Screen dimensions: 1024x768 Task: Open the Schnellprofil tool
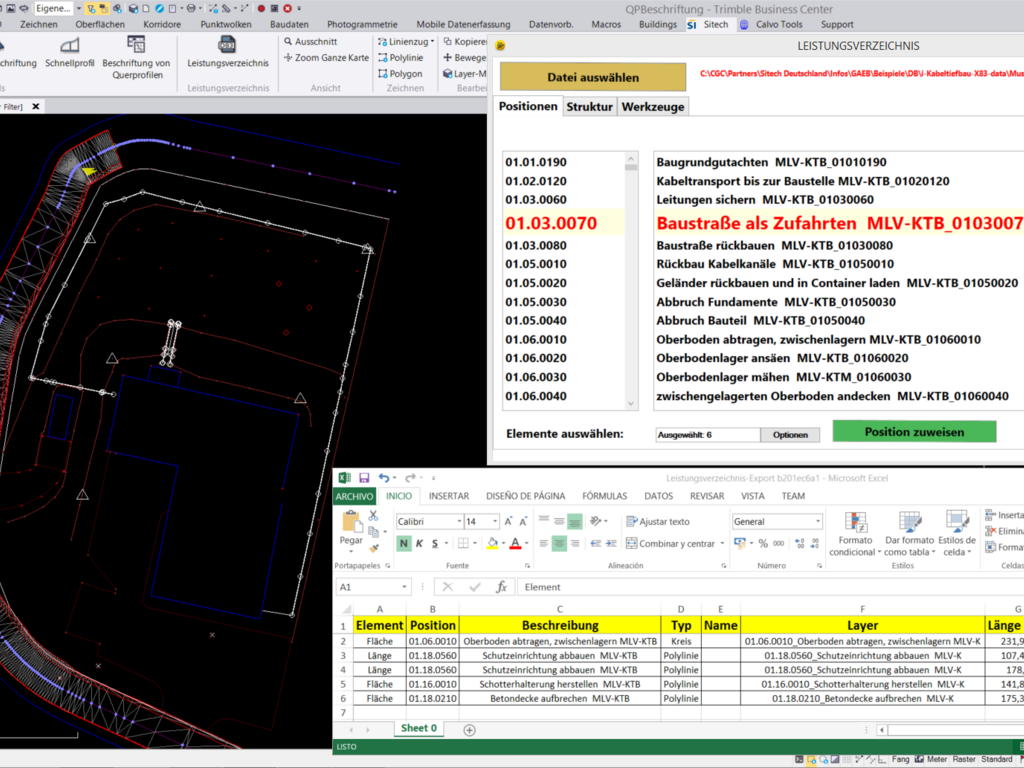[x=70, y=52]
